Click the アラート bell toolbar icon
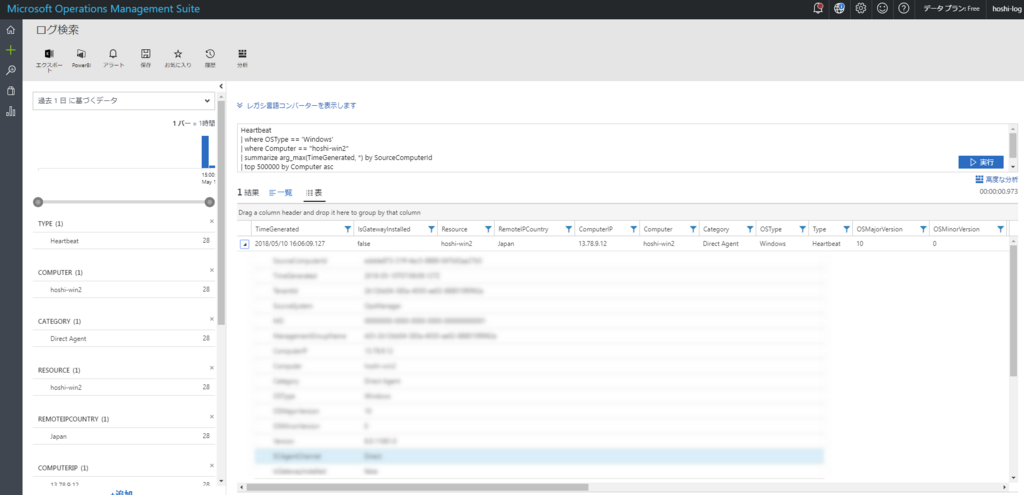This screenshot has width=1024, height=495. pos(113,54)
